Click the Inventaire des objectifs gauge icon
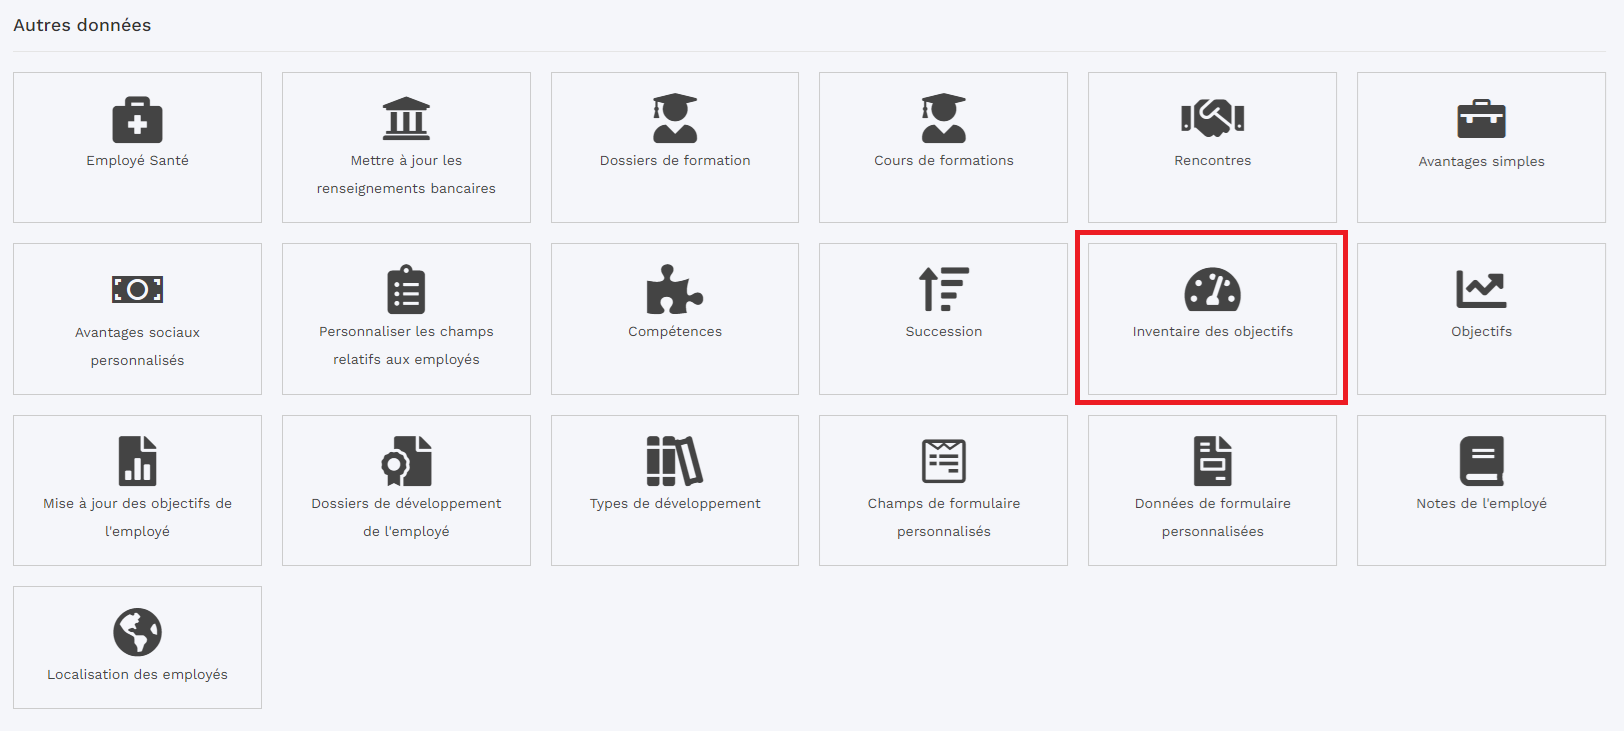This screenshot has width=1624, height=731. pos(1212,290)
